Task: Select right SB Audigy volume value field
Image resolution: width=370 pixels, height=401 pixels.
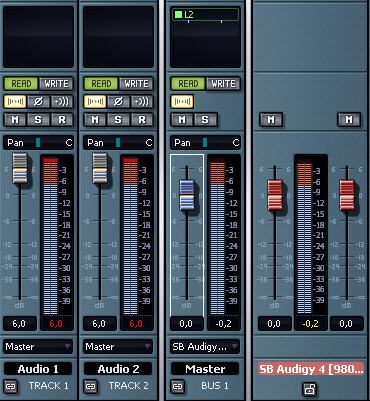Action: click(x=347, y=324)
